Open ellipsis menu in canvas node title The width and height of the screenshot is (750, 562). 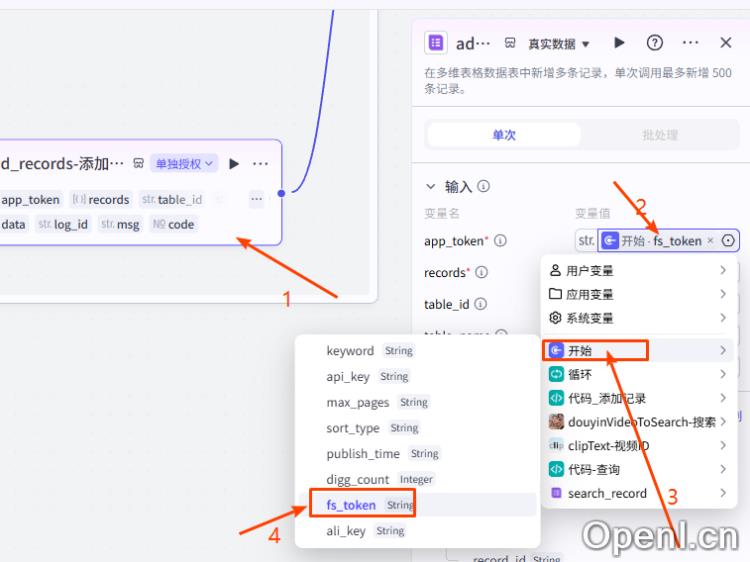tap(260, 164)
